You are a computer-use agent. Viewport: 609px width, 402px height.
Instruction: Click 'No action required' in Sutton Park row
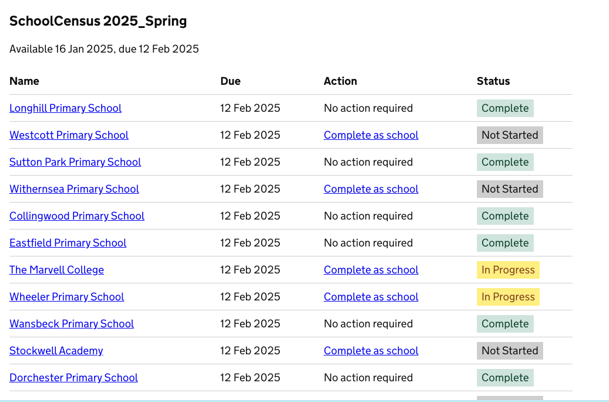pos(368,162)
